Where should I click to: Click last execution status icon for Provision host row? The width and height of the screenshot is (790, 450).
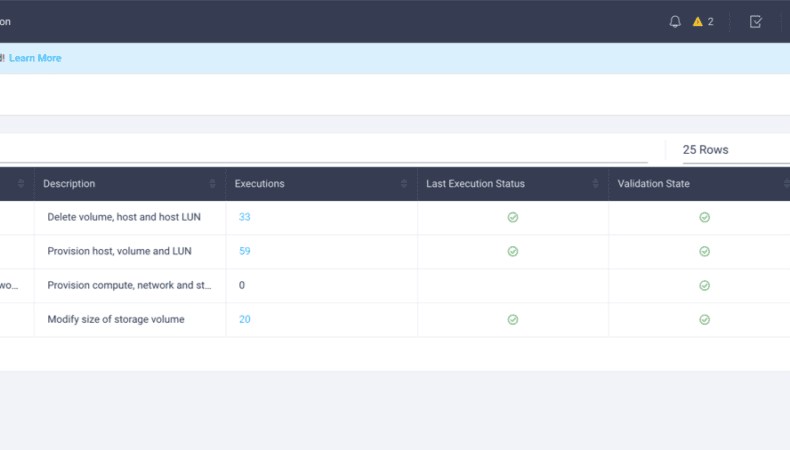click(512, 251)
